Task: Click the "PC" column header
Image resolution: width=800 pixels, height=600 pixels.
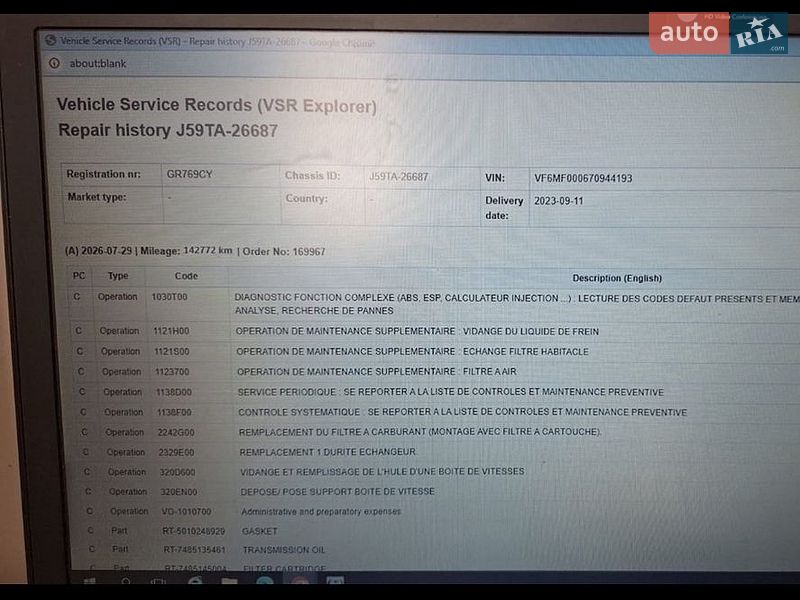Action: pyautogui.click(x=79, y=276)
